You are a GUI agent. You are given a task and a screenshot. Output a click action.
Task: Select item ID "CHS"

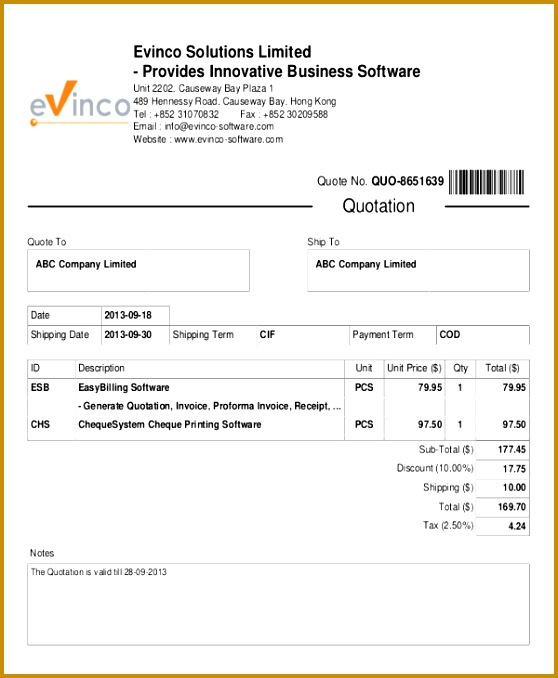[x=40, y=425]
